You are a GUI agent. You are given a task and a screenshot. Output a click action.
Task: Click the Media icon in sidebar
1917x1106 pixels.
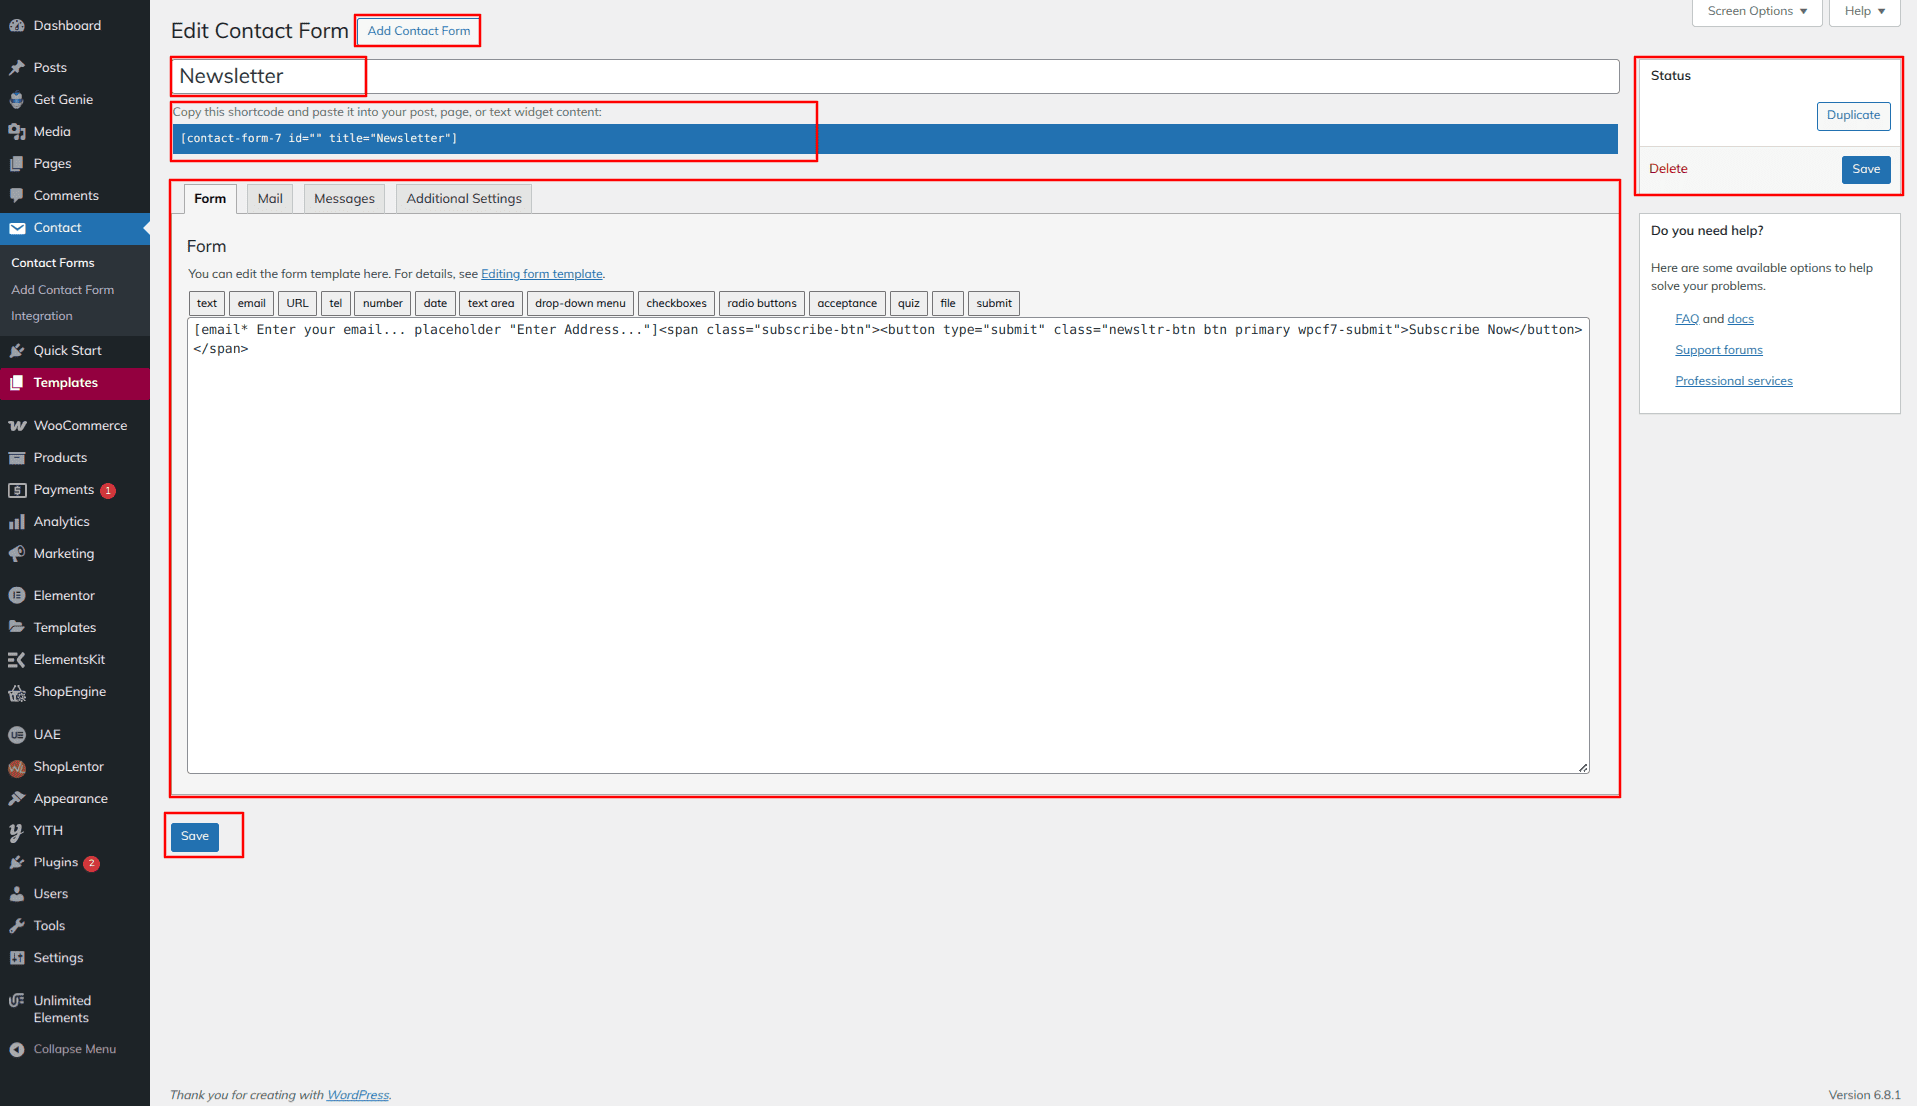17,132
